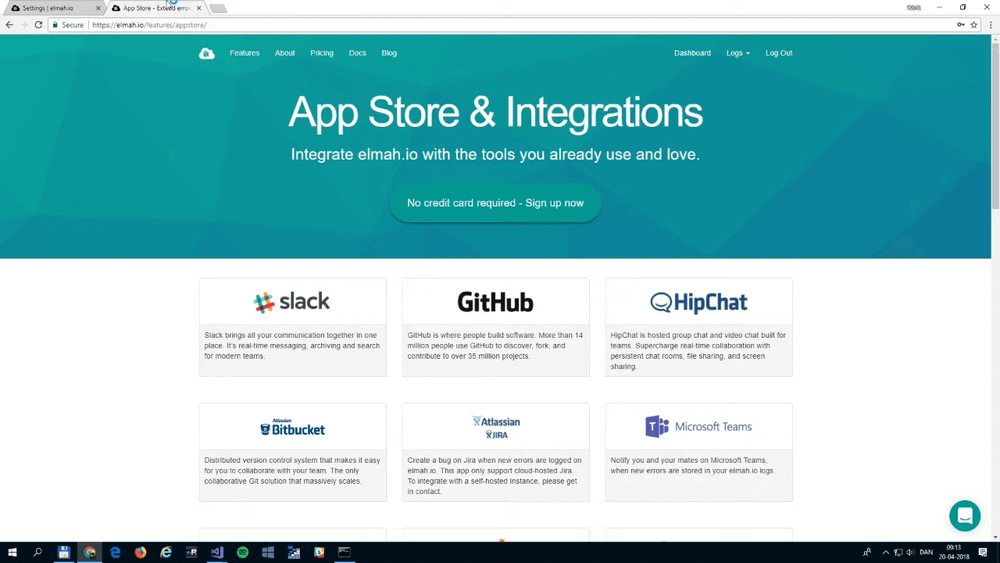The height and width of the screenshot is (563, 1000).
Task: Open the GitHub integration logo
Action: click(495, 302)
